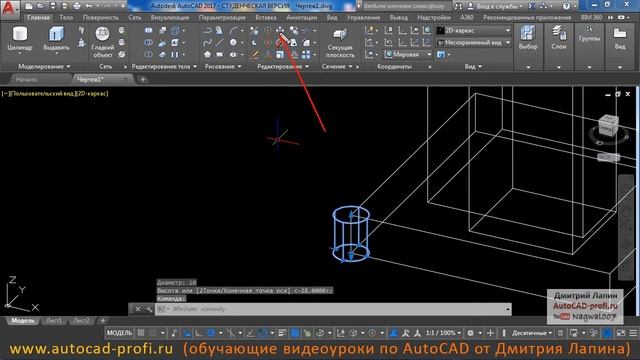
Task: Click the solid Subtract icon
Action: 149,42
